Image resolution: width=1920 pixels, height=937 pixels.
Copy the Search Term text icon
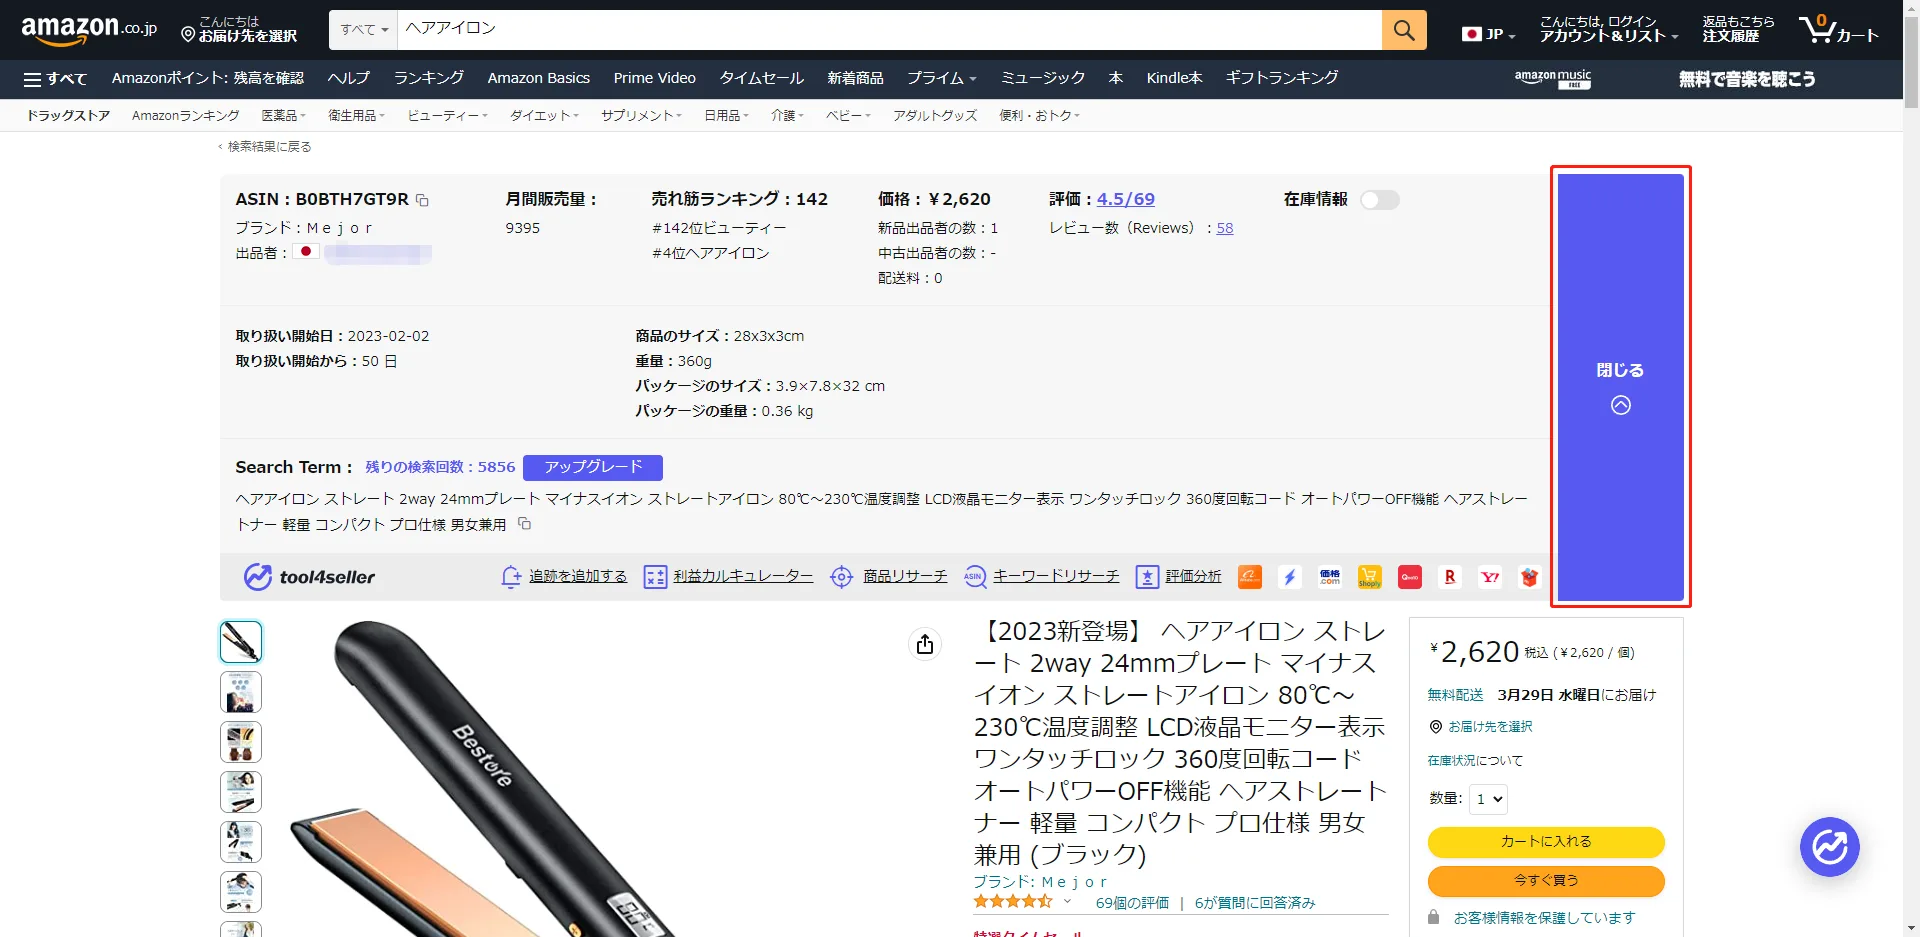click(524, 524)
